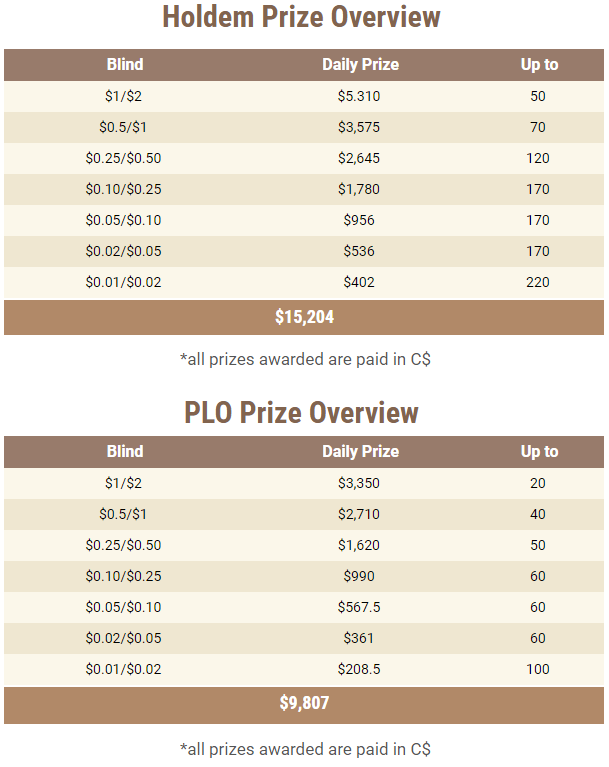Click the PLO $0.01/$0.02 blind cell
This screenshot has width=609, height=767.
coord(123,669)
